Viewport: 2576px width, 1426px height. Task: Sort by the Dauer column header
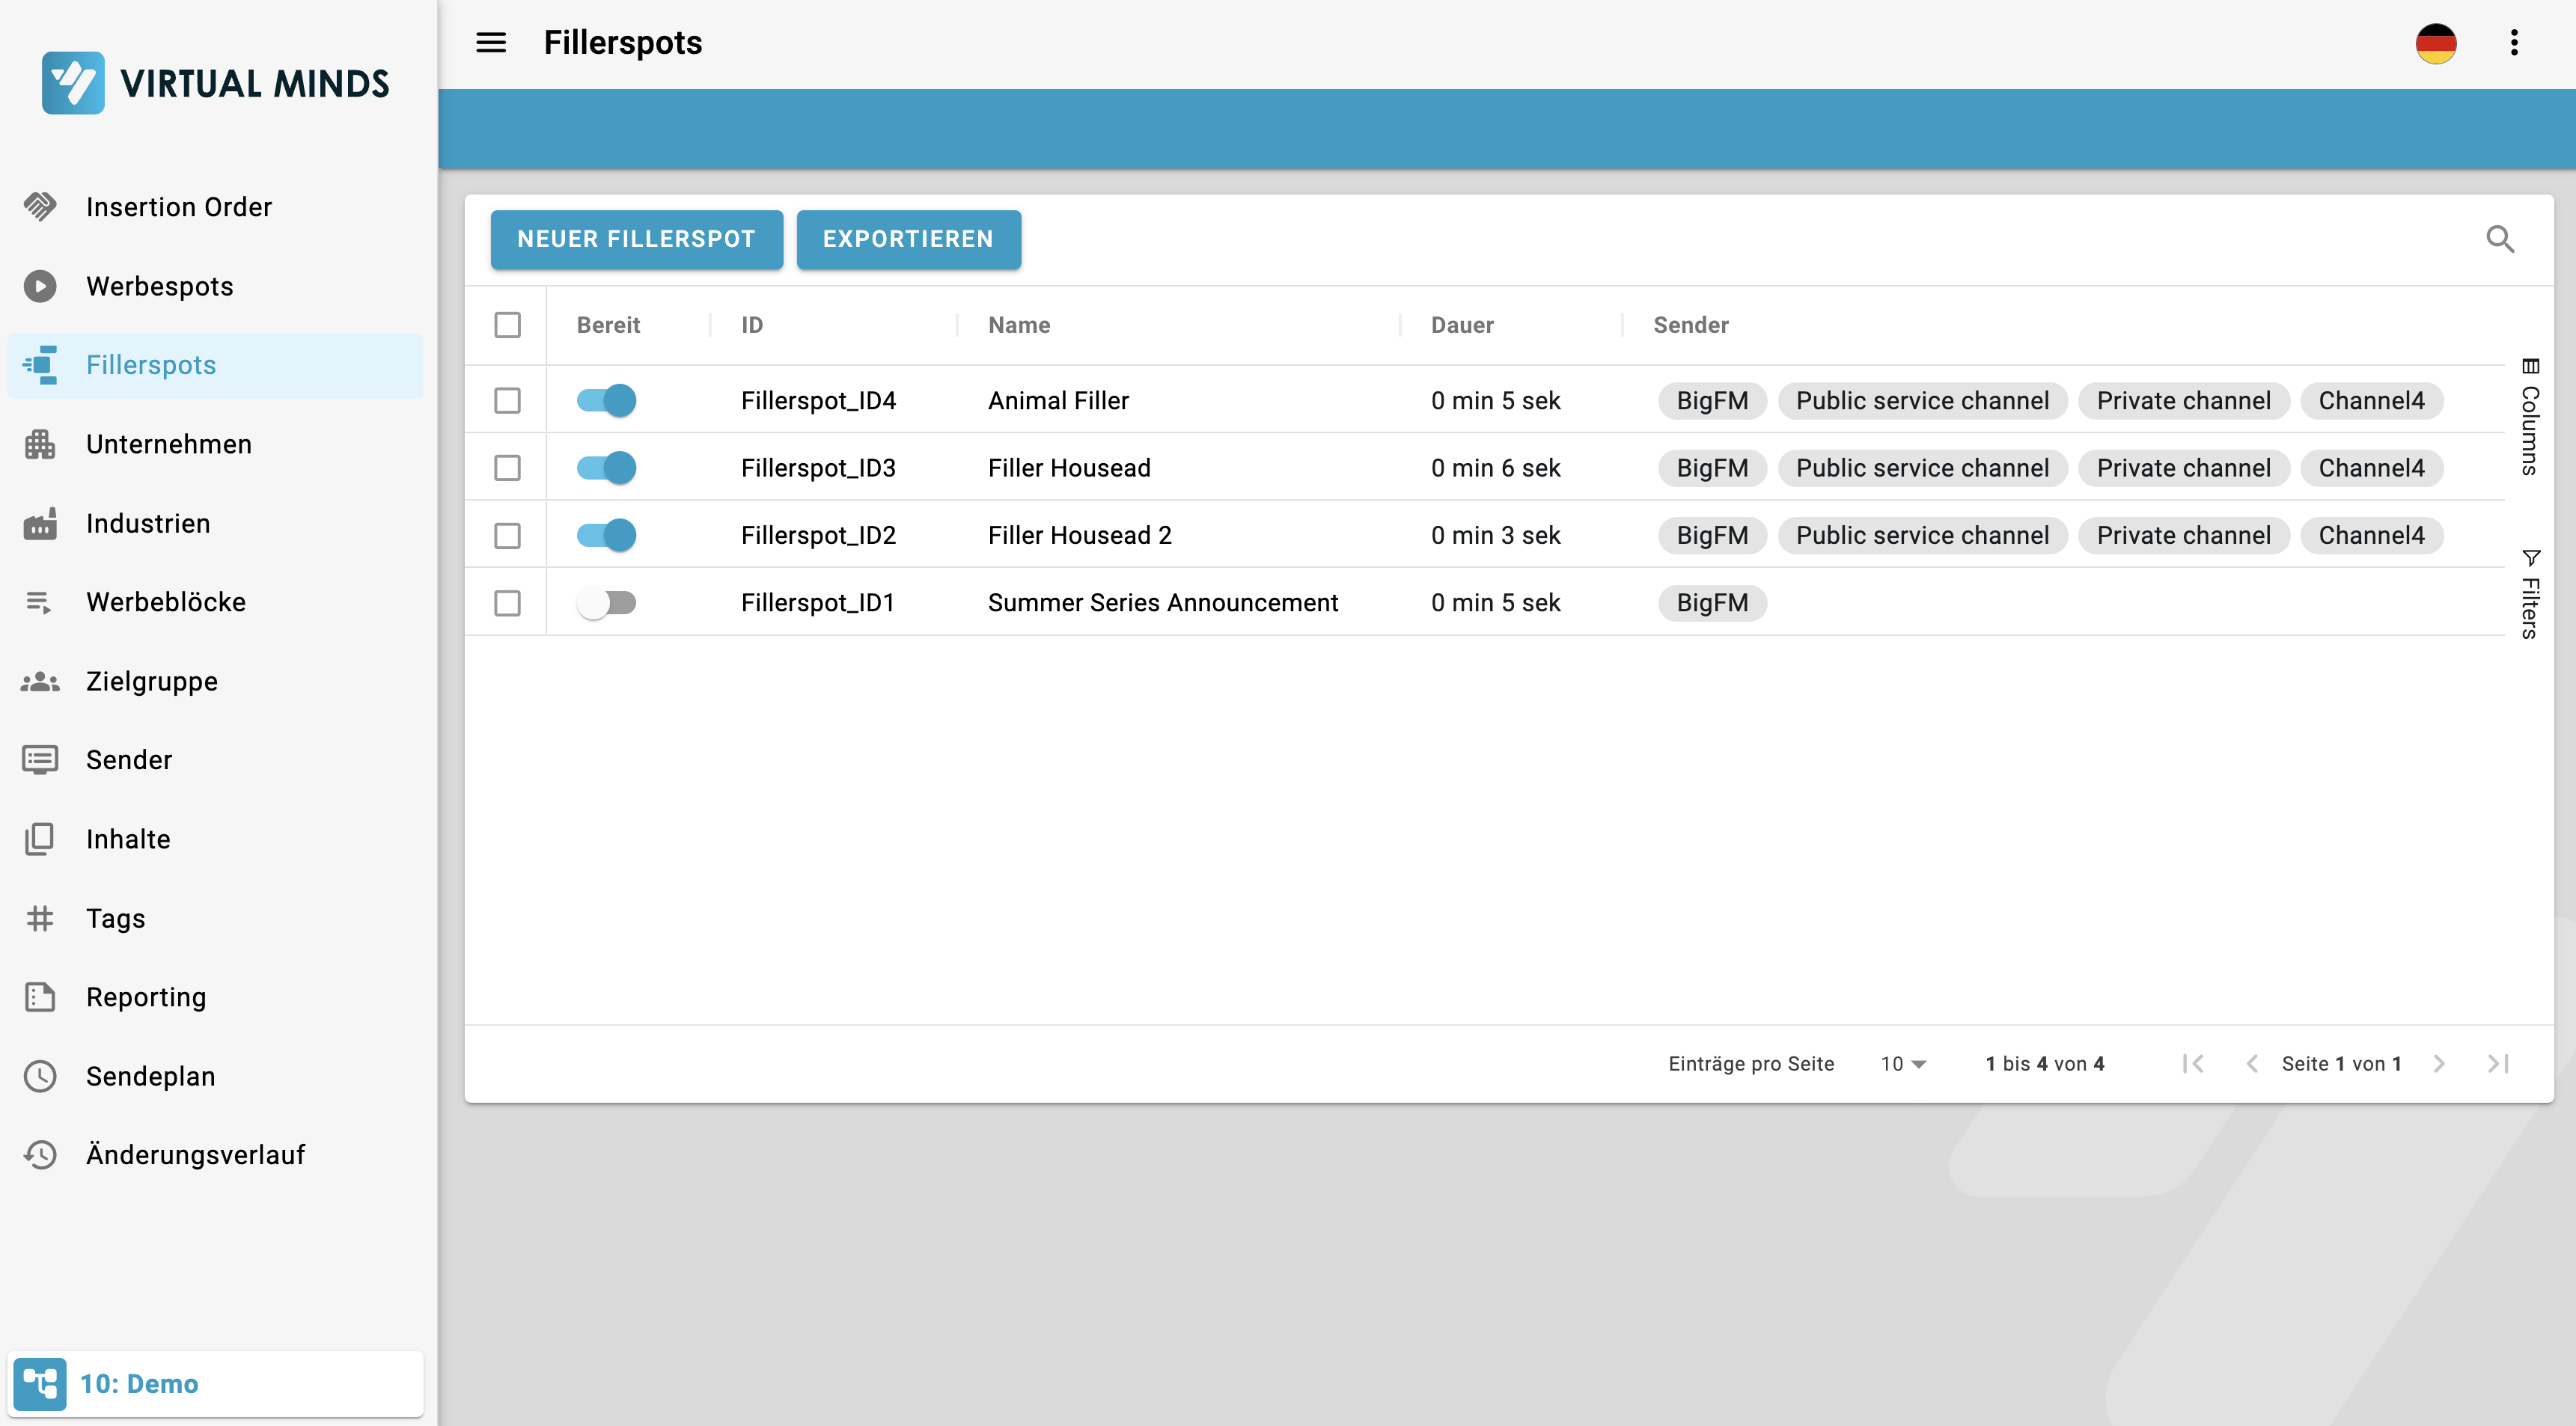pos(1462,325)
